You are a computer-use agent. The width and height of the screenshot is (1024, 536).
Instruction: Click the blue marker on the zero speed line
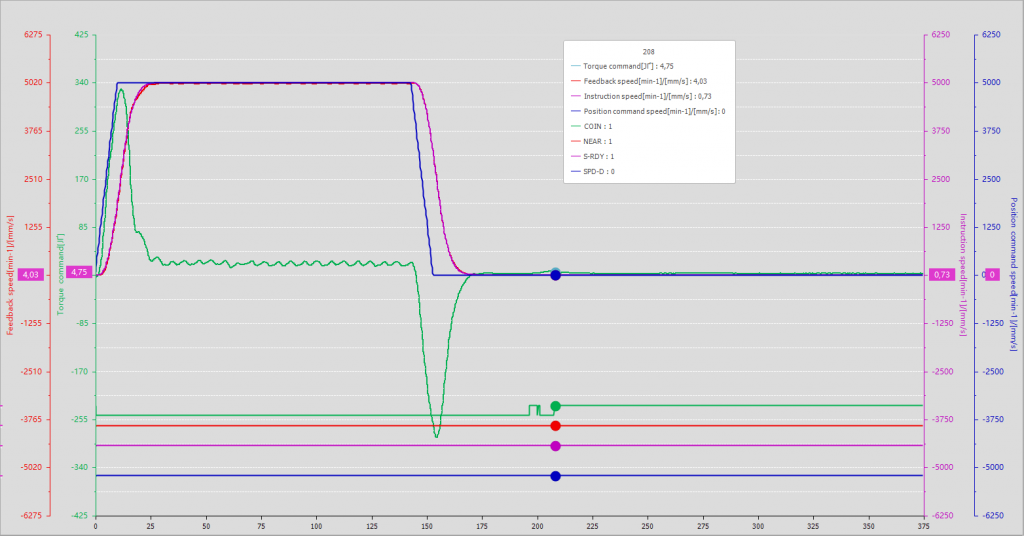coord(555,275)
